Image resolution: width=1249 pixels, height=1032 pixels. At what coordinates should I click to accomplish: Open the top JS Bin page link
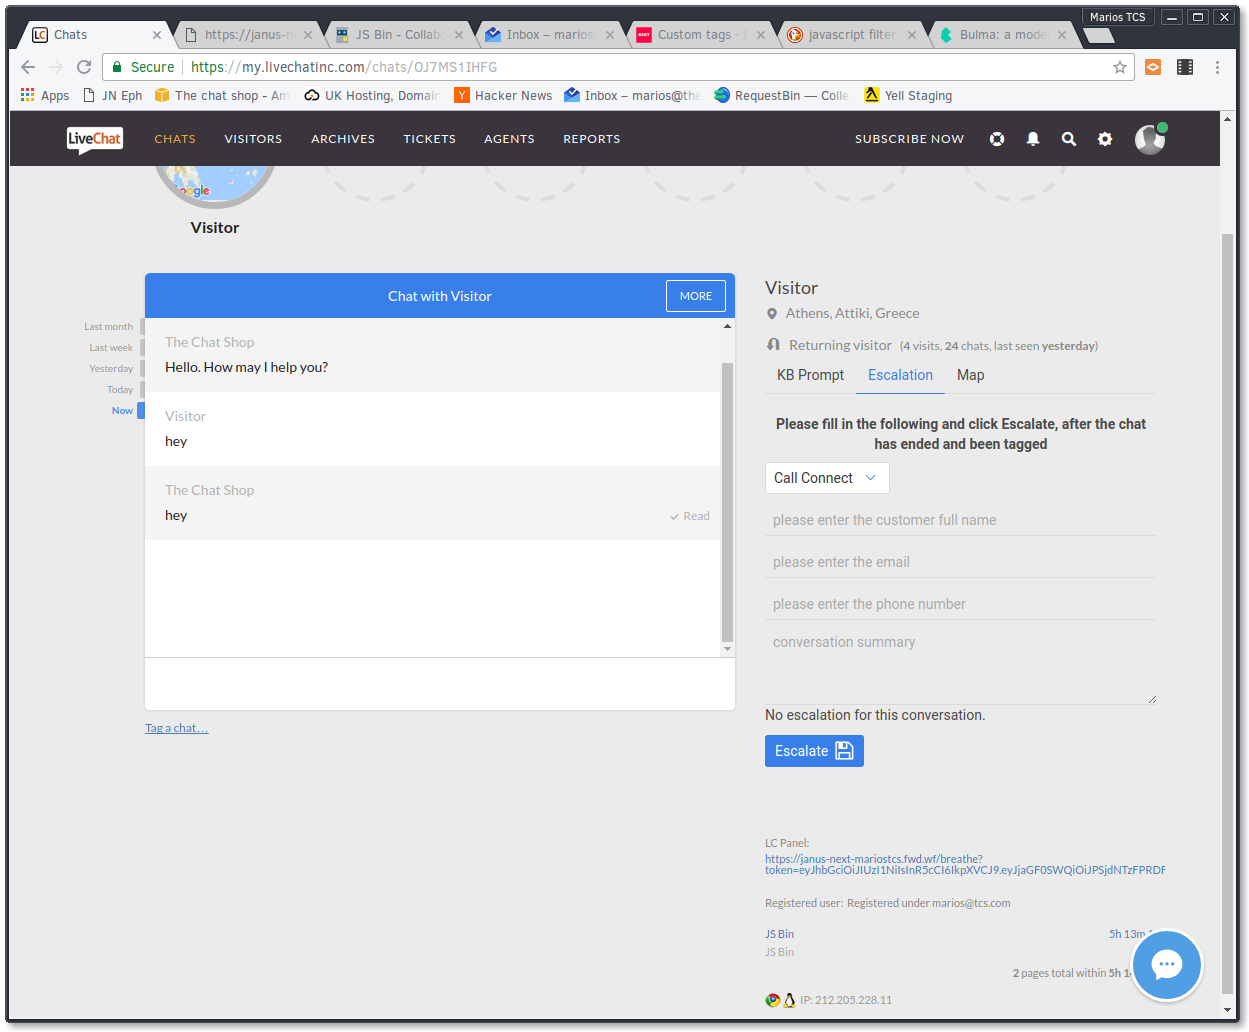(x=779, y=934)
